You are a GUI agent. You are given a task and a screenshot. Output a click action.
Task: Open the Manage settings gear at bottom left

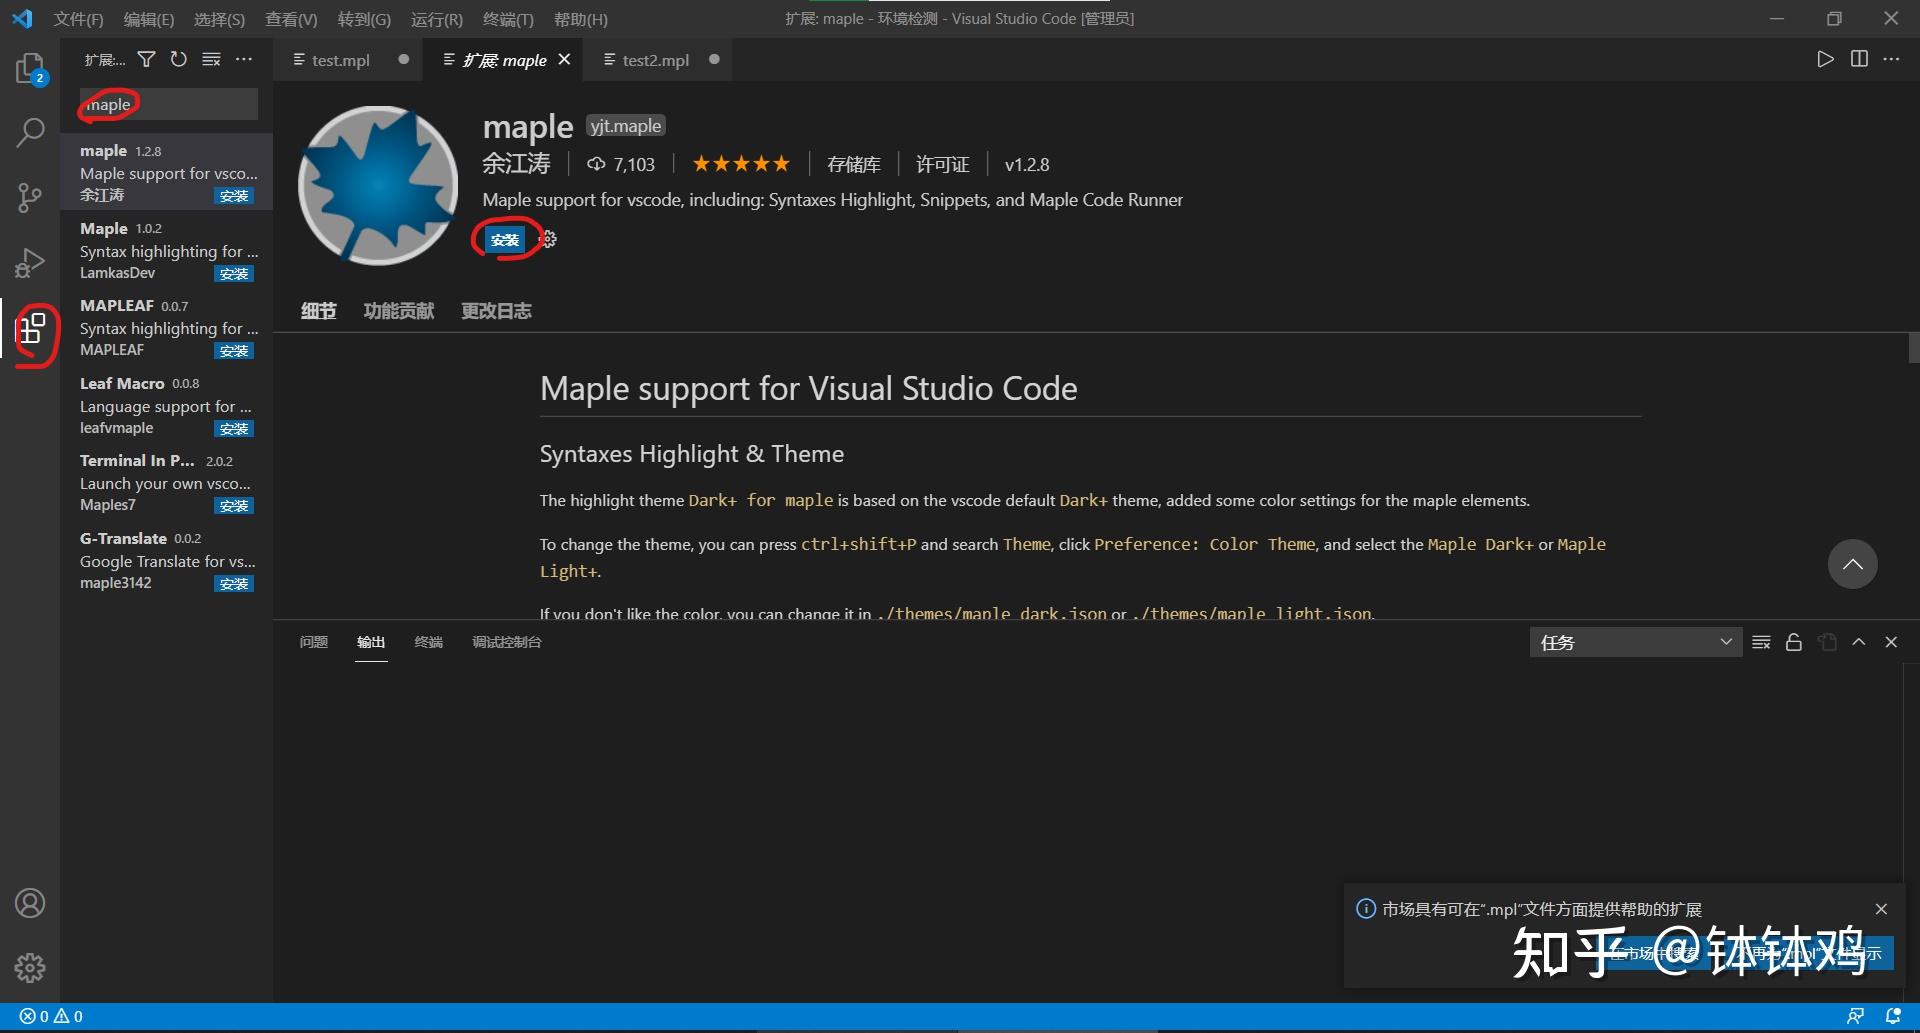click(30, 967)
